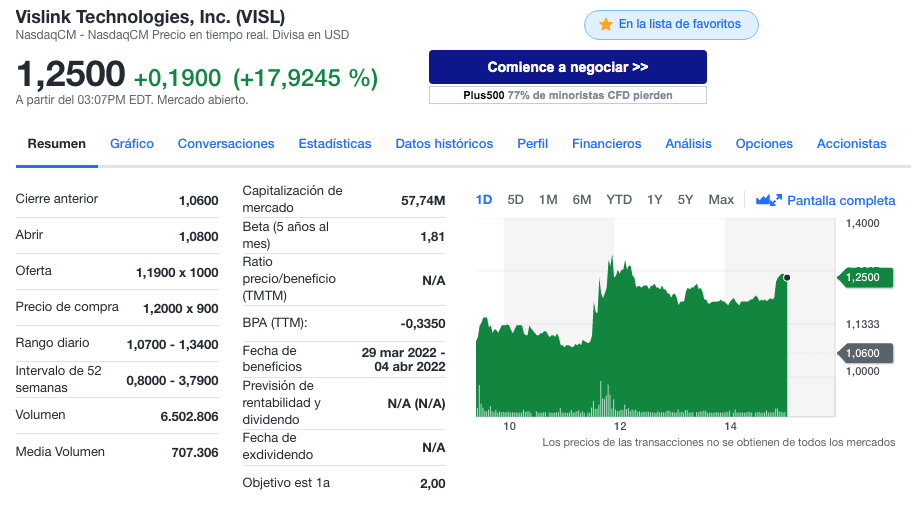Select Max chart range

tap(721, 200)
